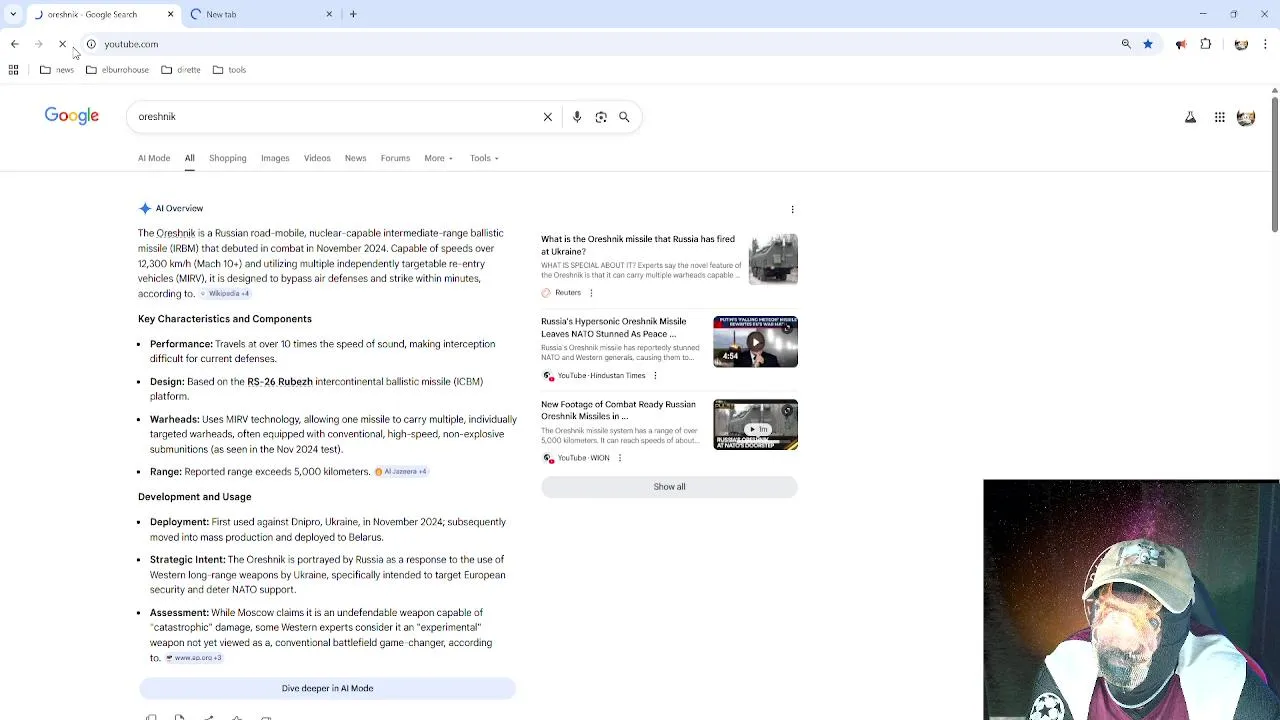
Task: Open the Wikipedia +4 source chip
Action: click(225, 294)
